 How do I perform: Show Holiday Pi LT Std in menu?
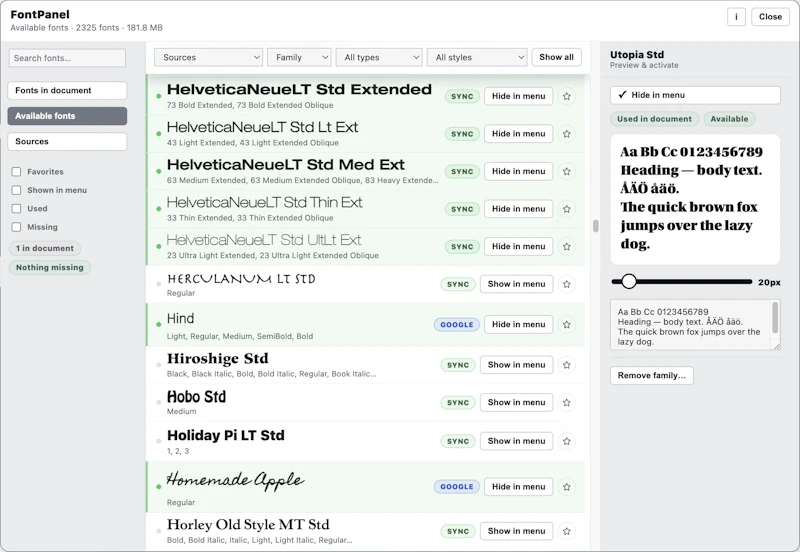(516, 441)
